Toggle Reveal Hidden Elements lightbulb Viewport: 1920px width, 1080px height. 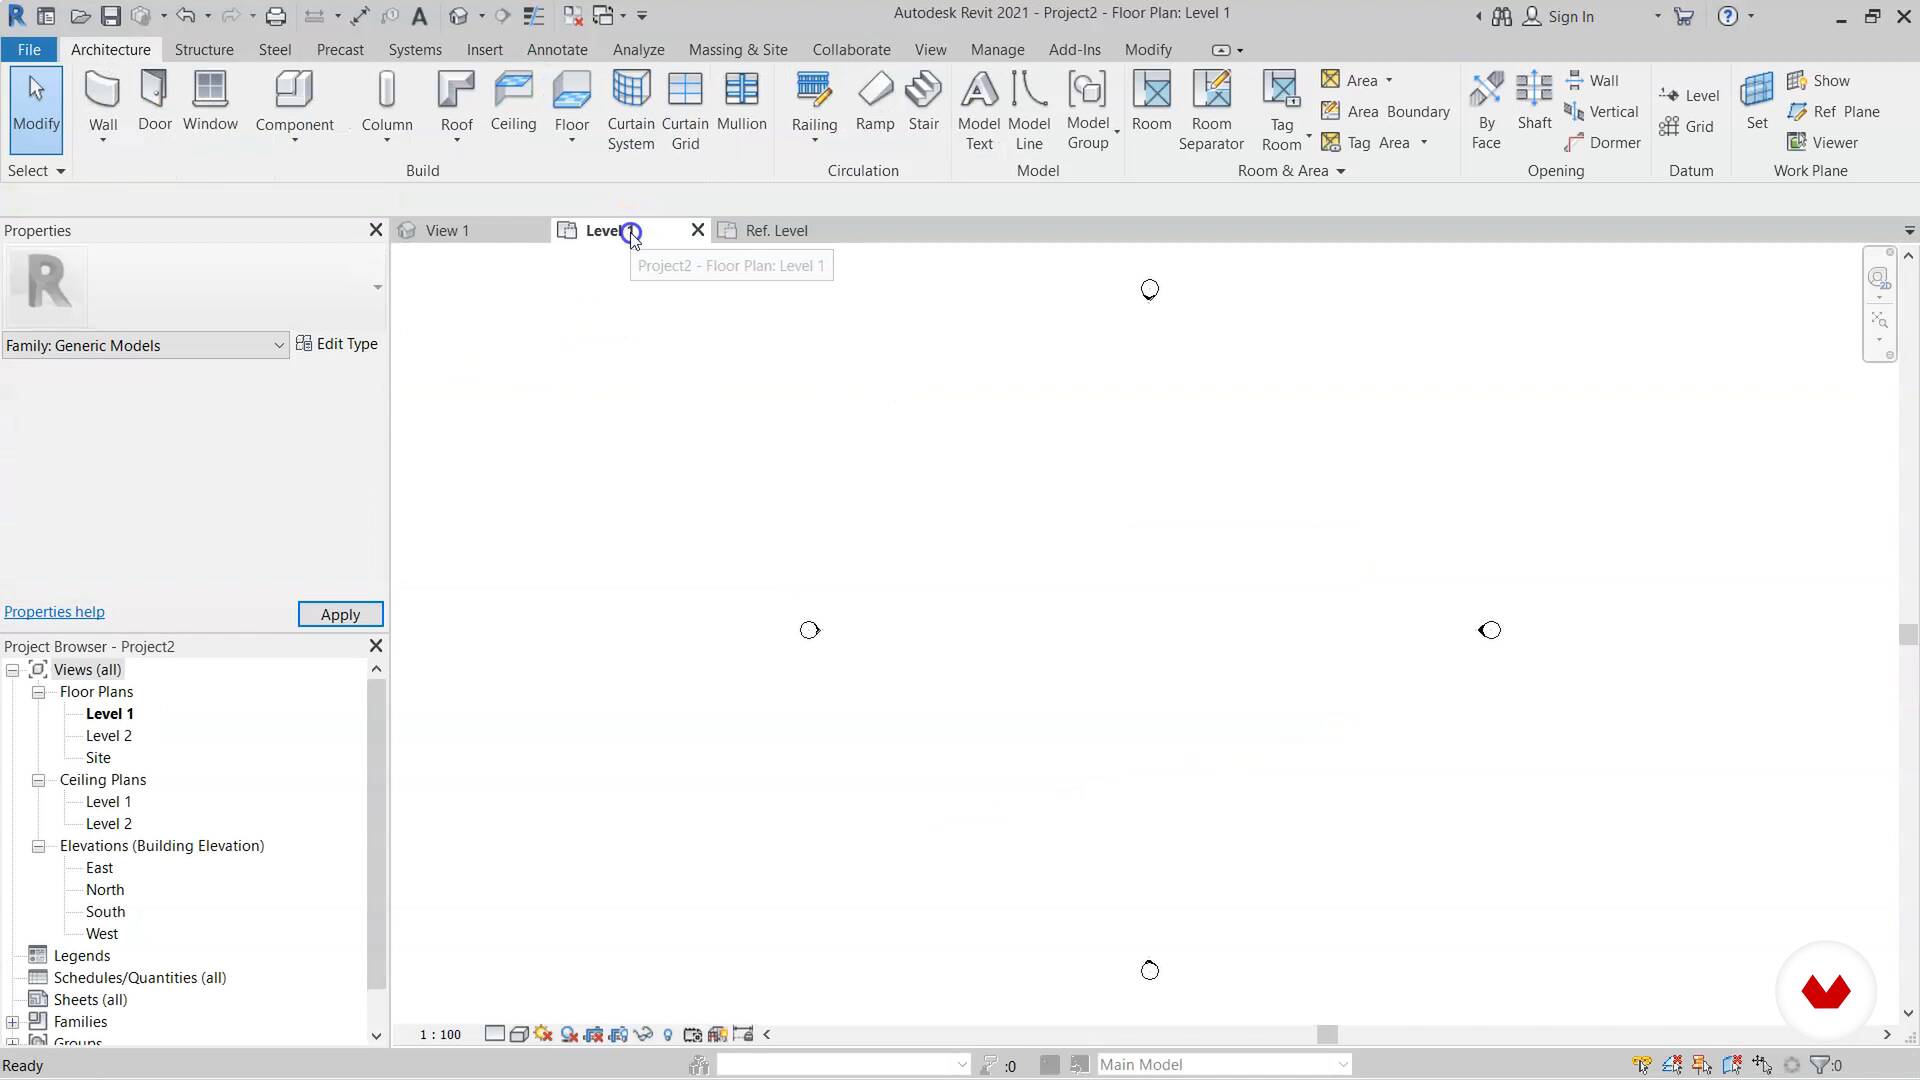pos(668,1034)
